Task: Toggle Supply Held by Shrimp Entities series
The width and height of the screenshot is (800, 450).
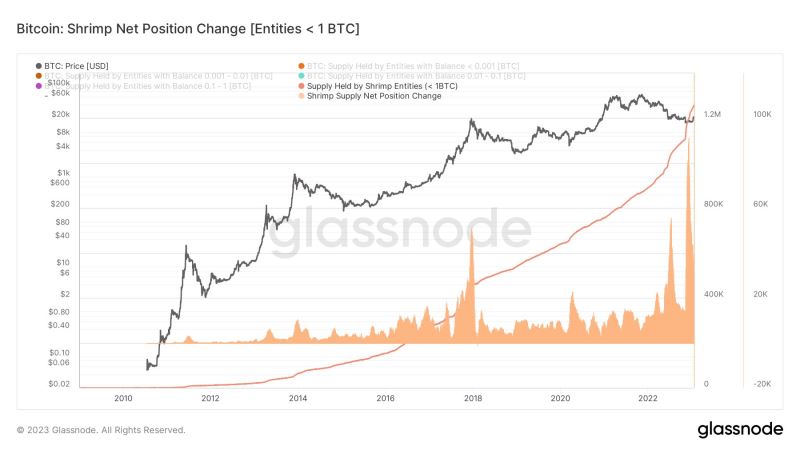Action: pyautogui.click(x=382, y=86)
